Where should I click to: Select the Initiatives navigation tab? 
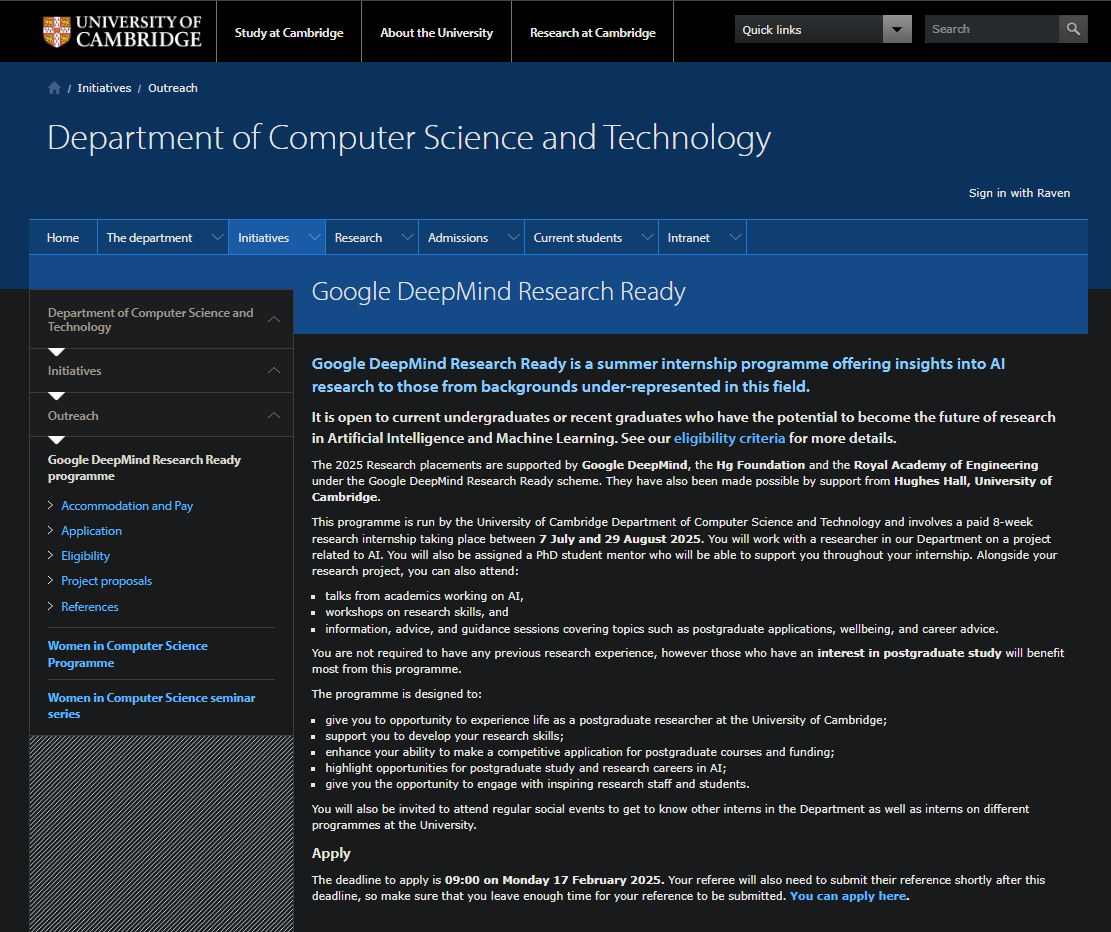click(x=264, y=237)
